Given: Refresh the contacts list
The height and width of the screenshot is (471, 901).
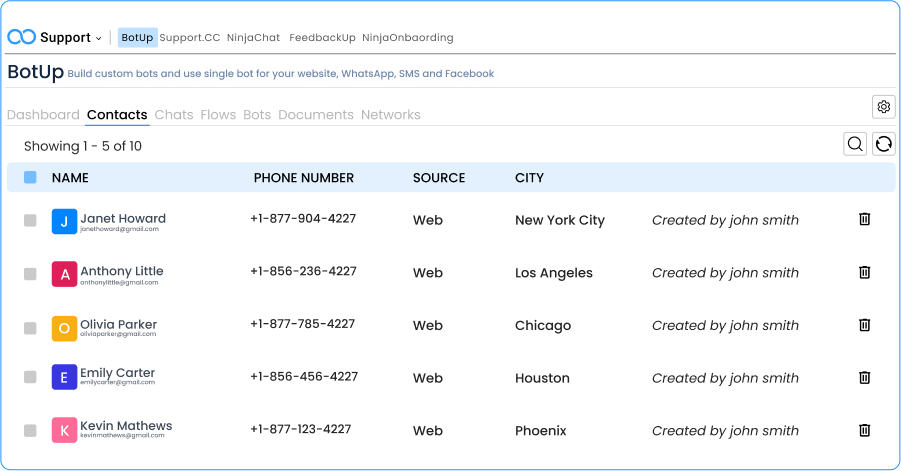Looking at the screenshot, I should click(x=884, y=145).
